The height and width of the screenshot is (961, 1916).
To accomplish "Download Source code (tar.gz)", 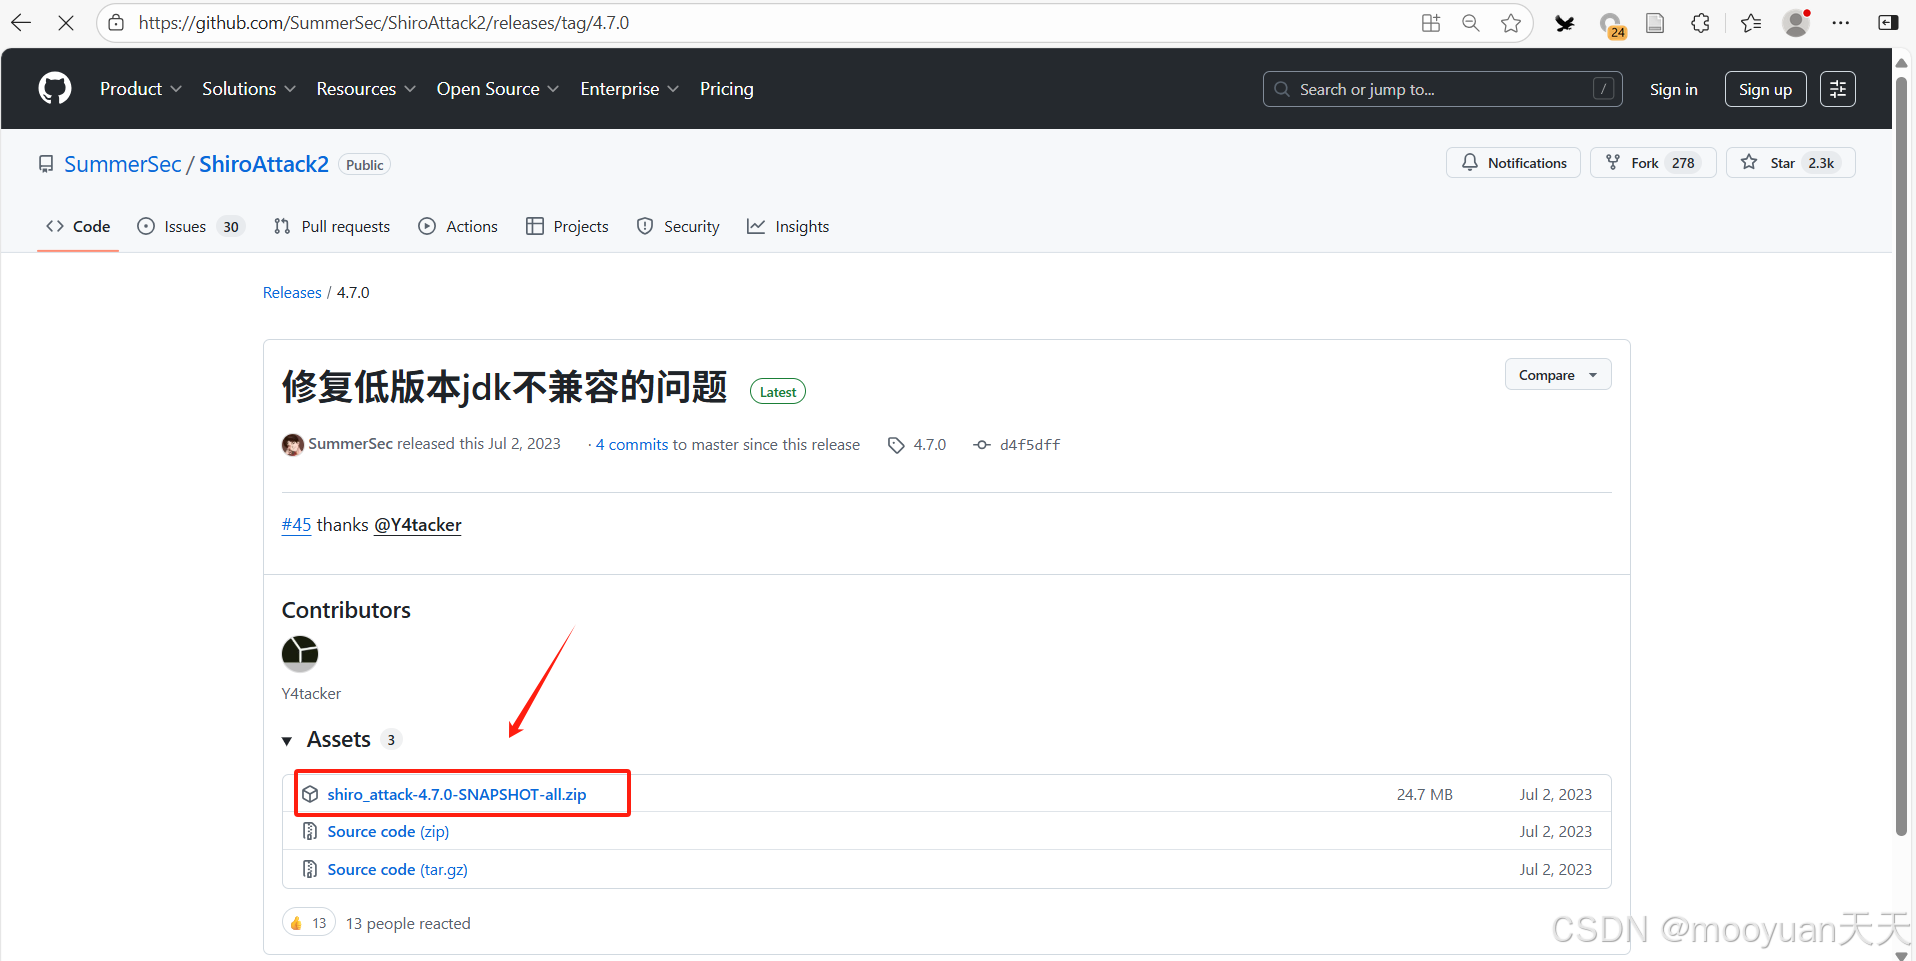I will (x=398, y=869).
